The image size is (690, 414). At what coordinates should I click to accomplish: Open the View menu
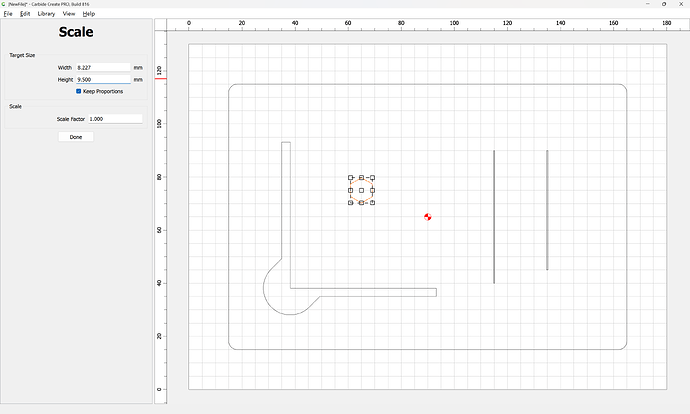point(69,14)
